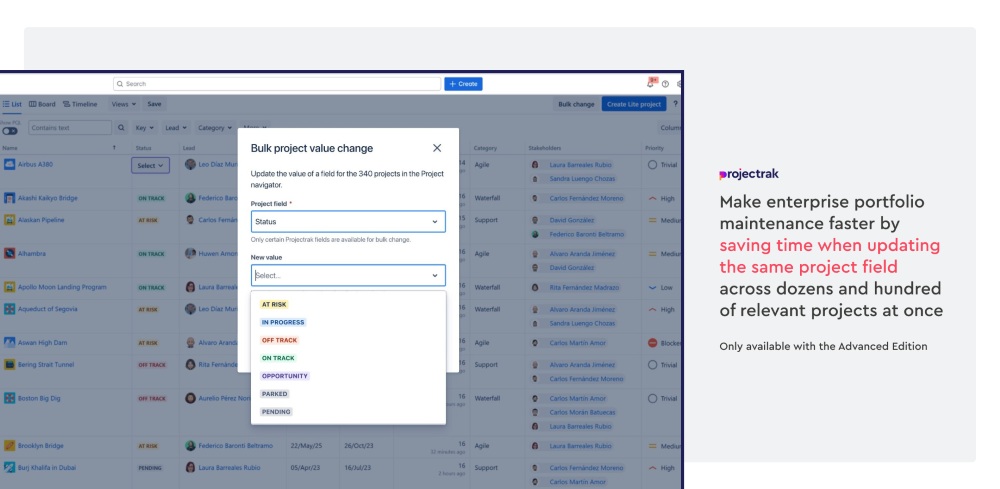The image size is (1000, 489).
Task: Click the Blocker priority icon in Aswan High Dam row
Action: click(x=652, y=343)
